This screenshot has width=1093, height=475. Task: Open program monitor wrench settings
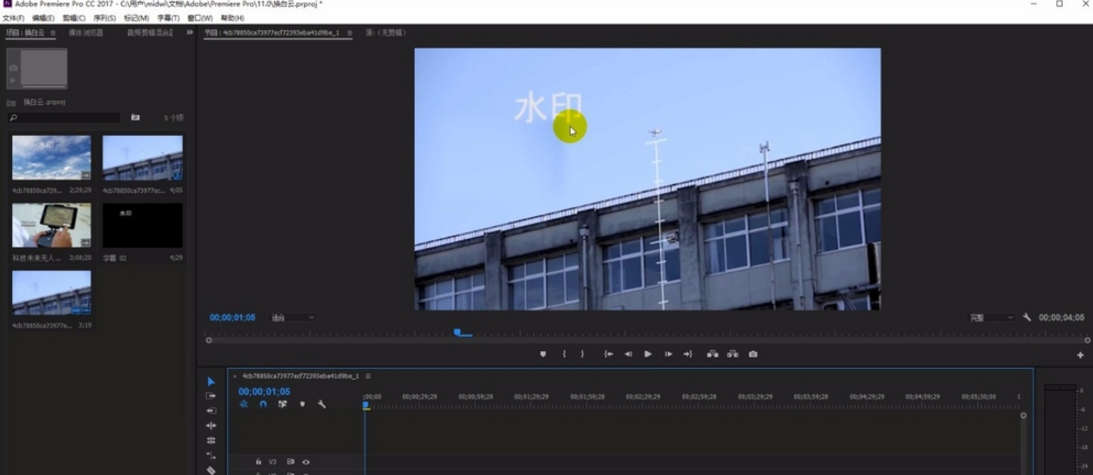click(x=1027, y=318)
